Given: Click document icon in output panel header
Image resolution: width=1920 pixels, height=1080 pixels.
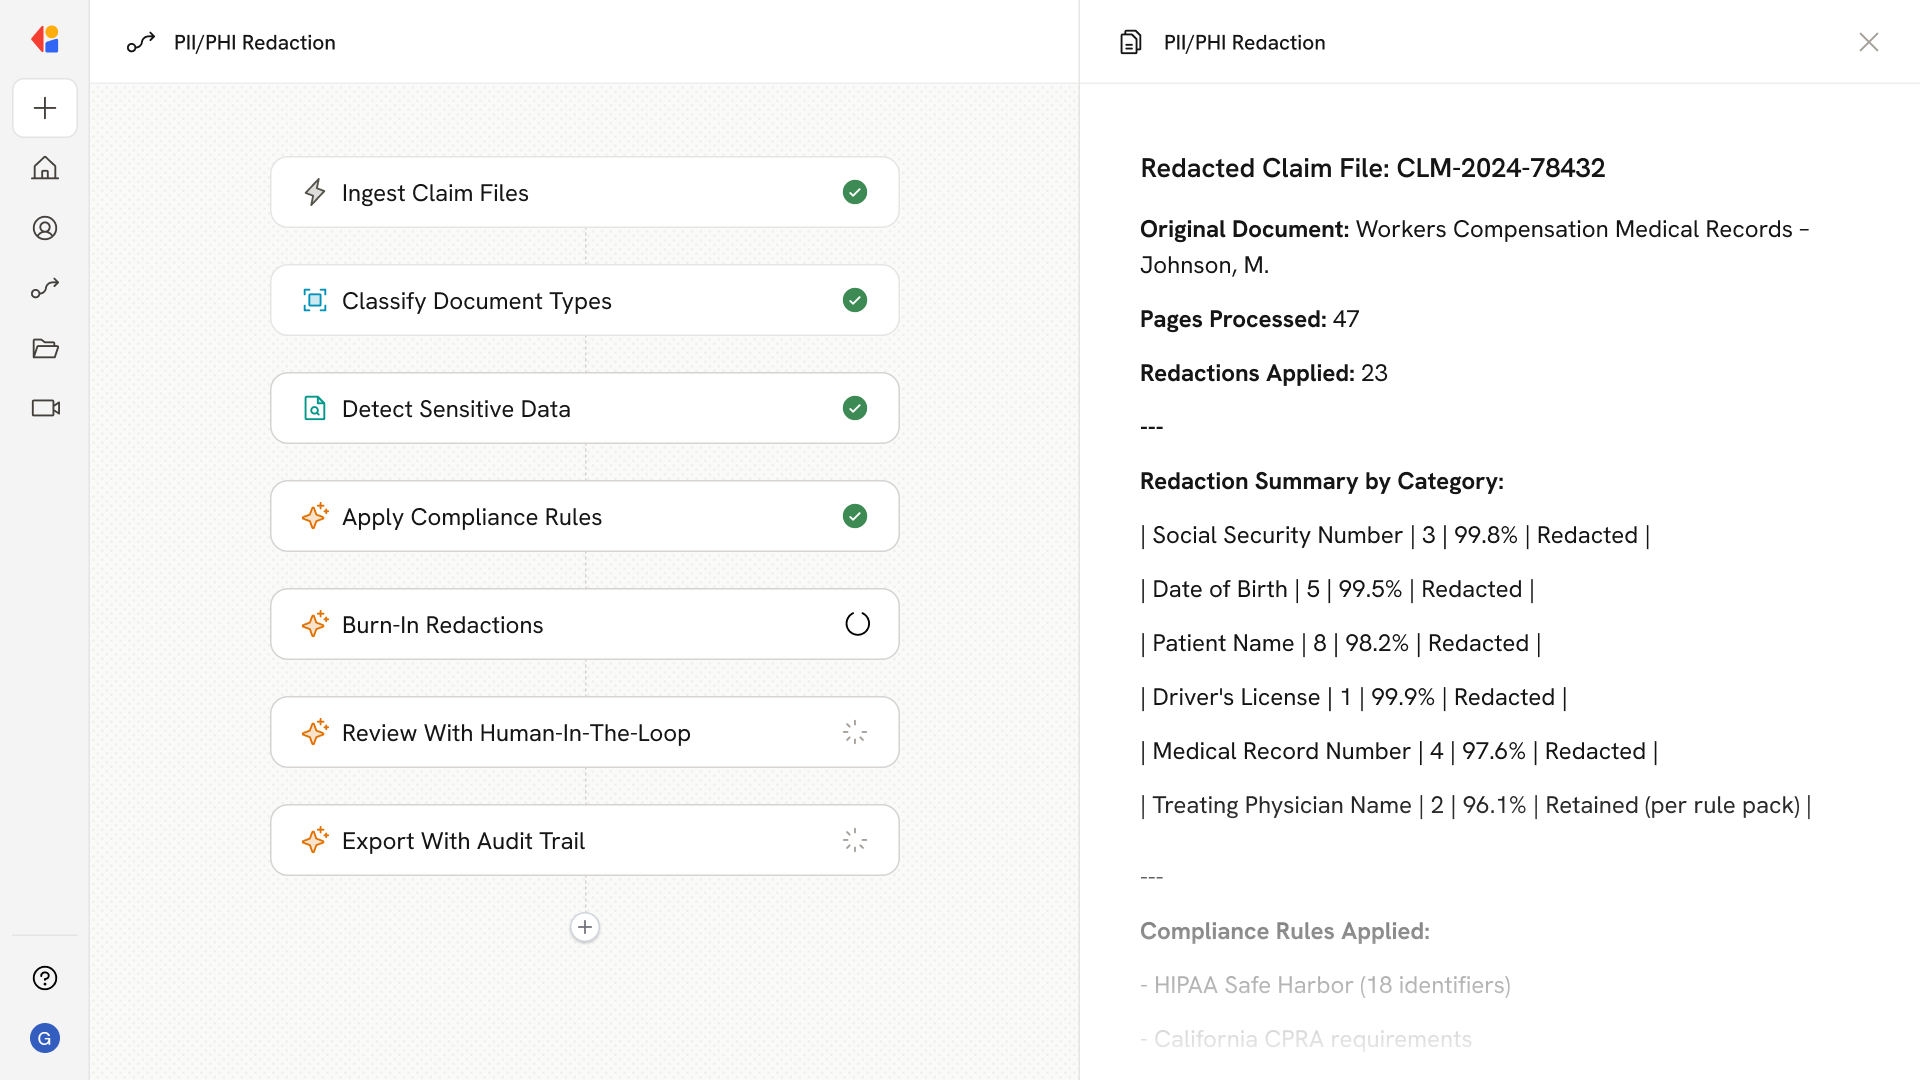Looking at the screenshot, I should (1130, 42).
